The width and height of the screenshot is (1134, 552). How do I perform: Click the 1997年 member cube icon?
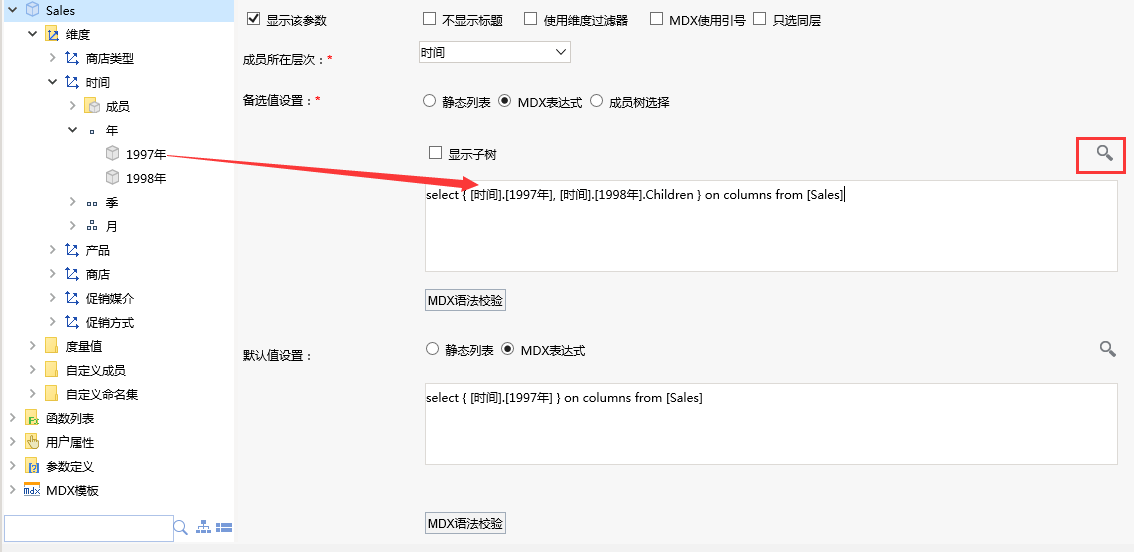[x=112, y=153]
